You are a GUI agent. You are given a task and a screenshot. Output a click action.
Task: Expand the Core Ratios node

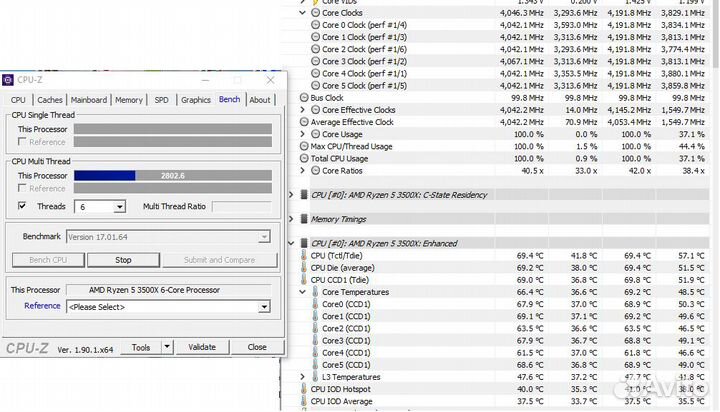tap(302, 170)
